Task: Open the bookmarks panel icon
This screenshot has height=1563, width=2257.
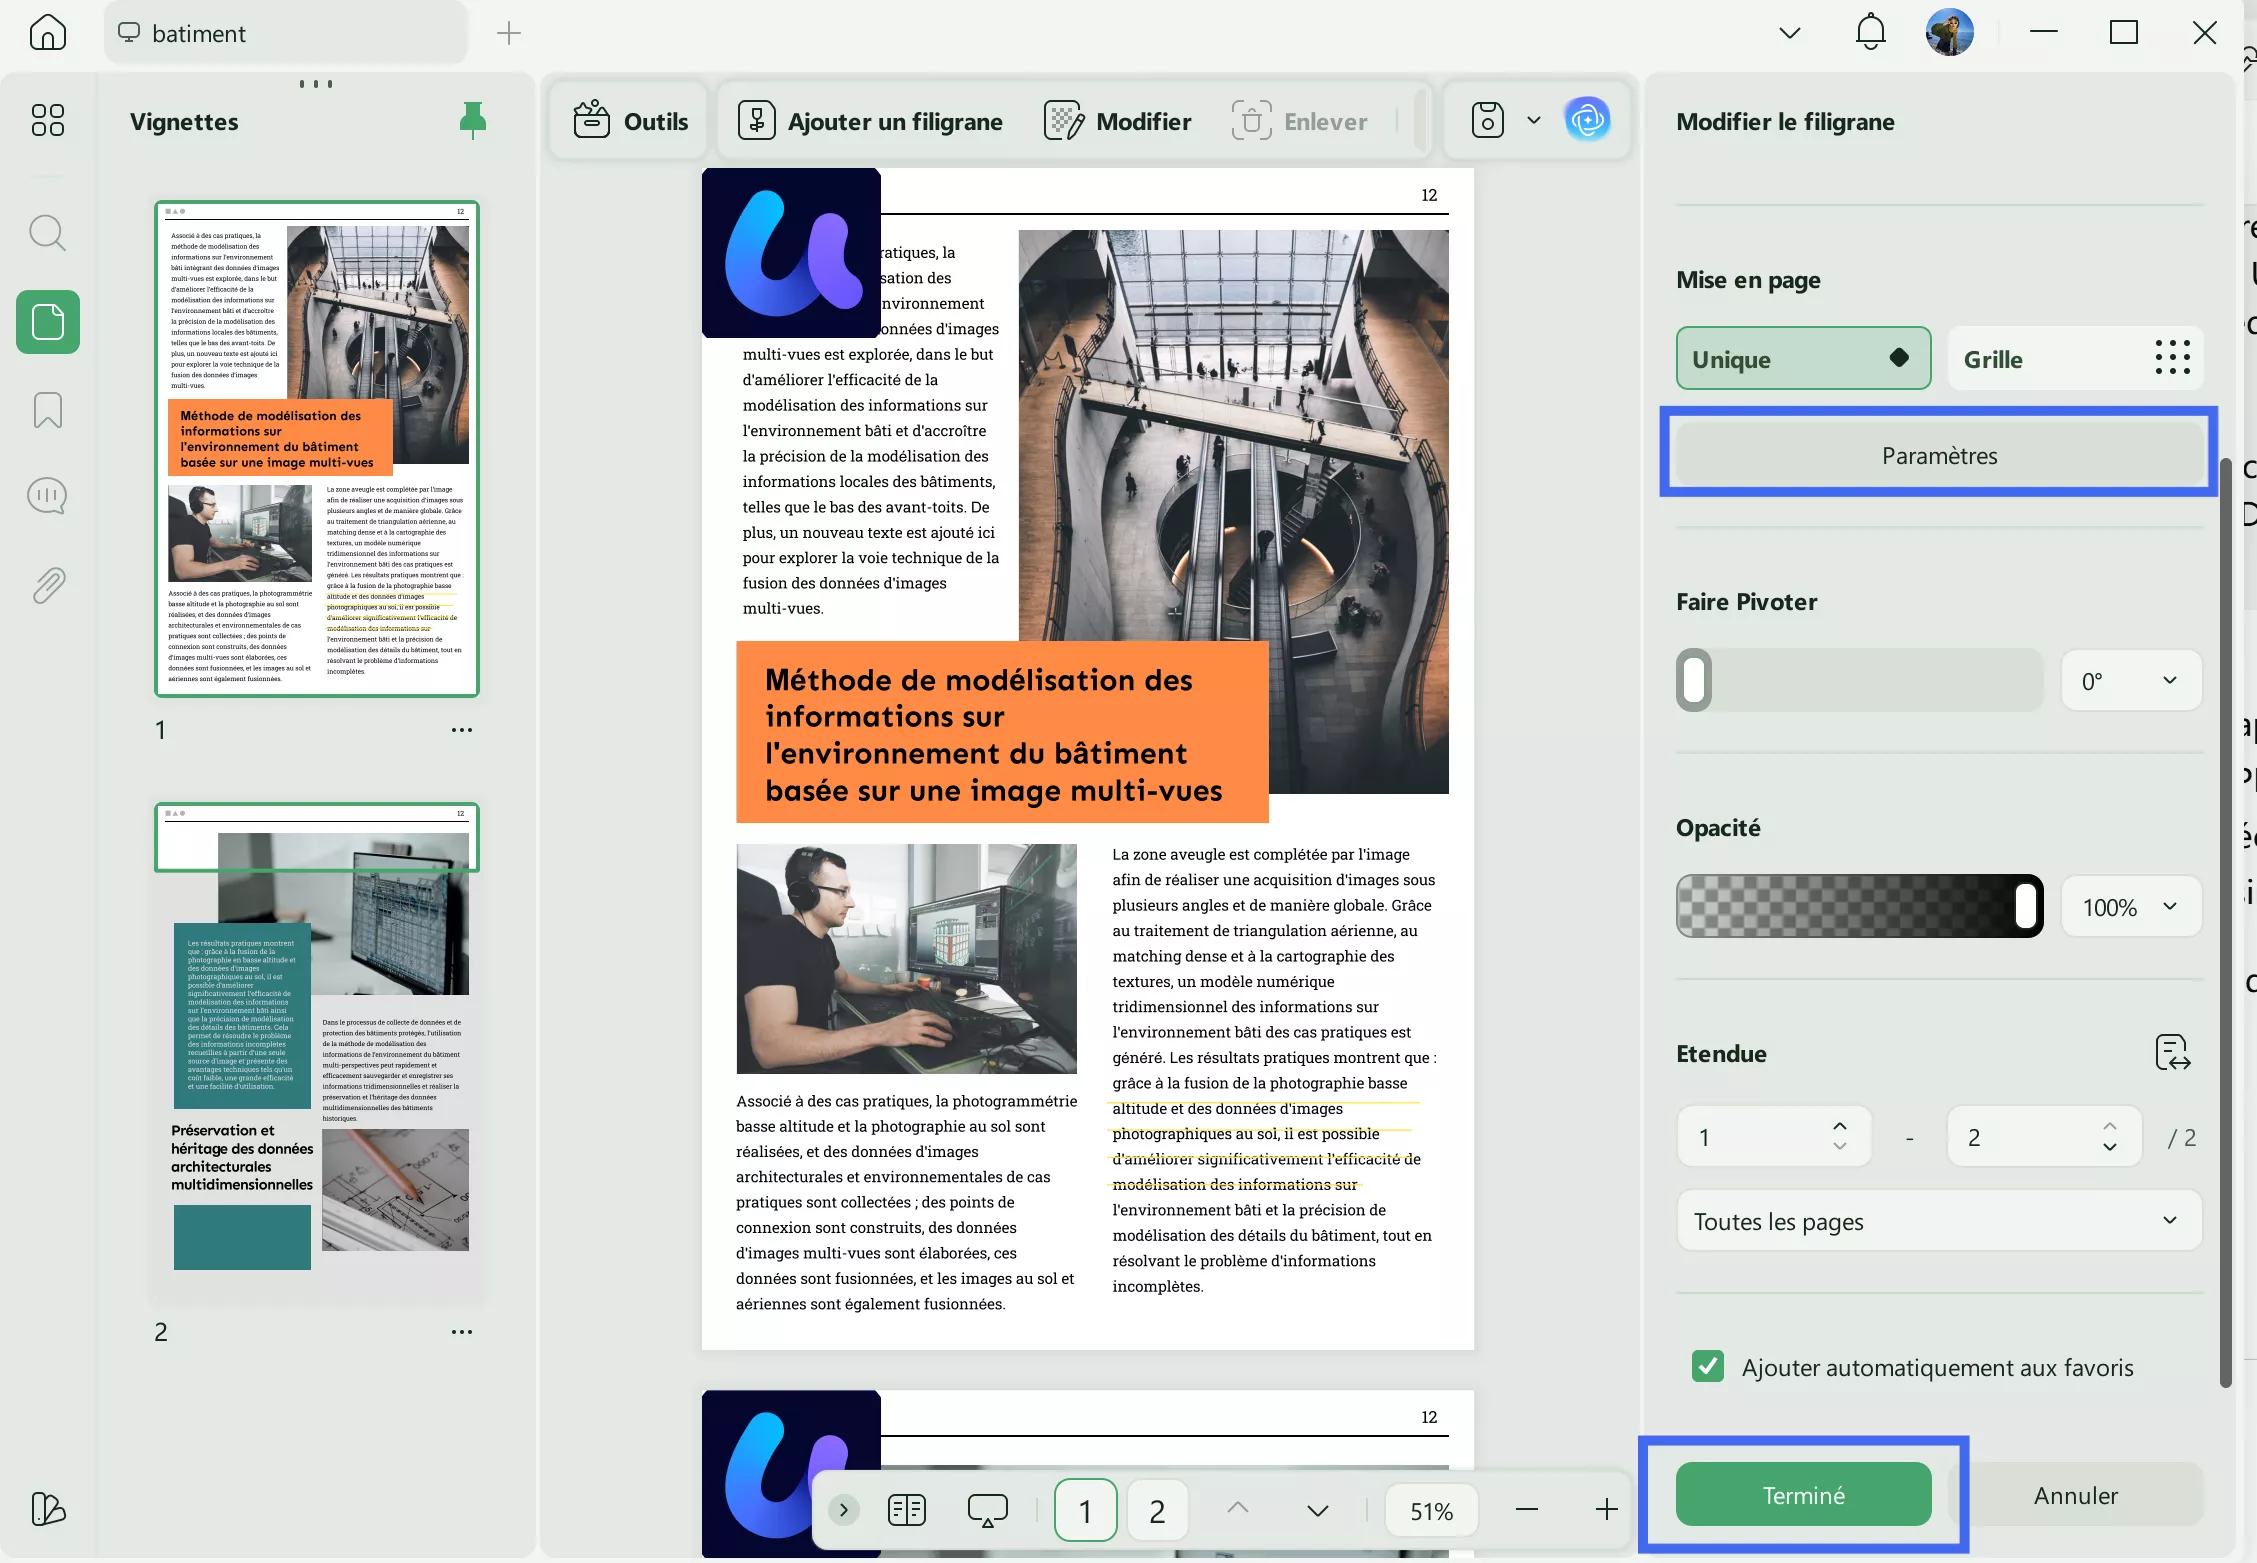Action: [47, 410]
